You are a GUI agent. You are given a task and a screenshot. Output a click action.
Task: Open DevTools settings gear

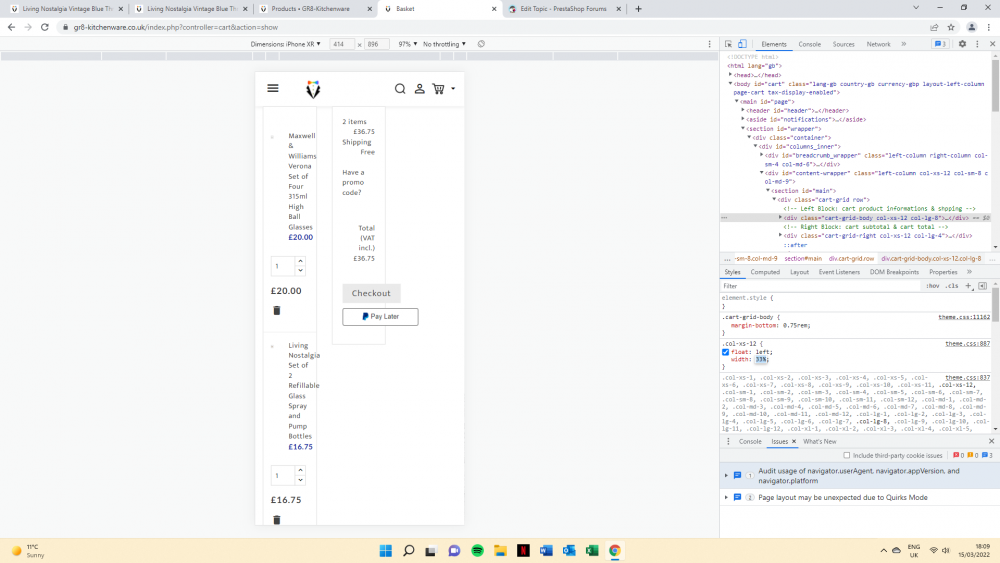pyautogui.click(x=962, y=44)
